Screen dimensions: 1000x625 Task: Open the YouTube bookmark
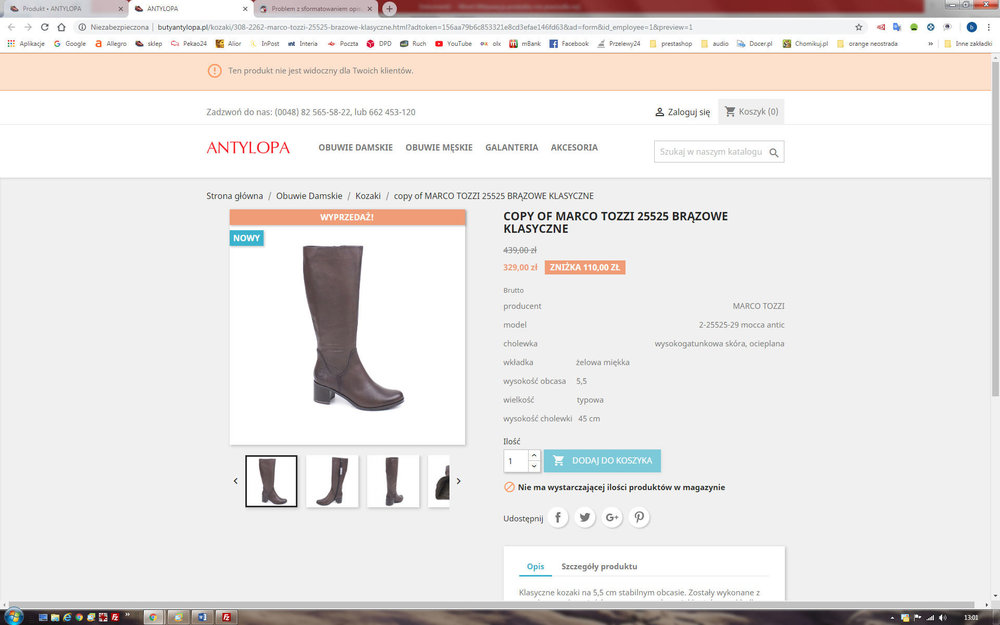[453, 43]
